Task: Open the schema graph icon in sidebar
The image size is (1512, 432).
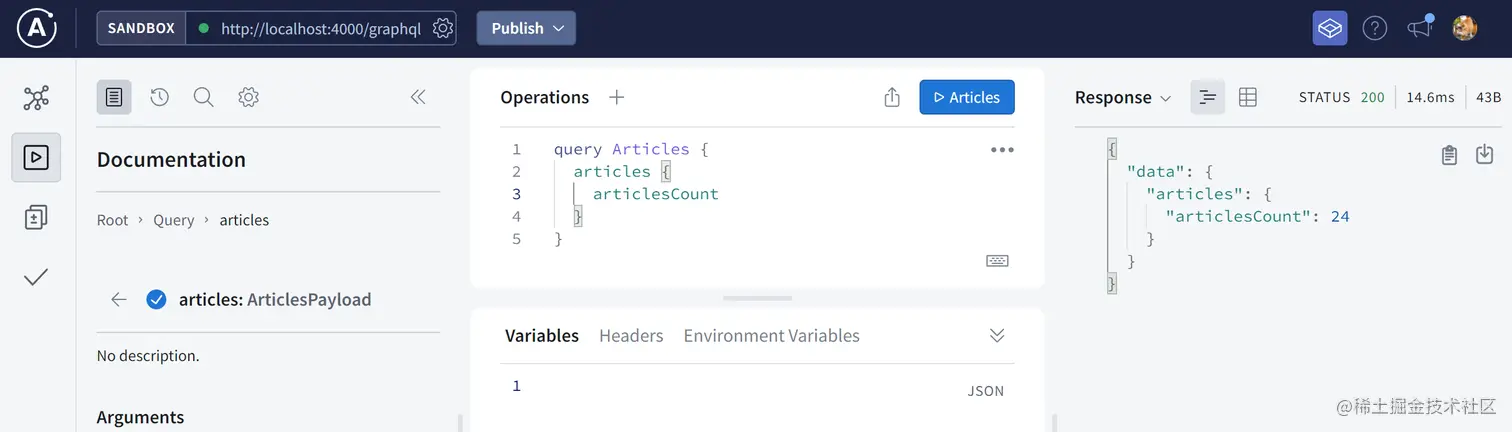Action: [x=36, y=98]
